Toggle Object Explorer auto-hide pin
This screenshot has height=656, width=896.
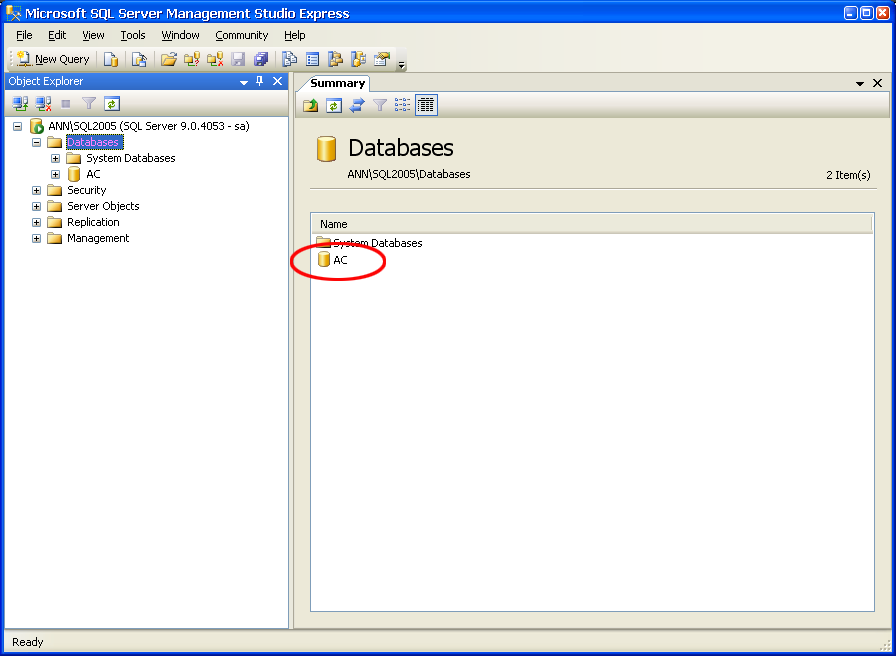tap(260, 81)
